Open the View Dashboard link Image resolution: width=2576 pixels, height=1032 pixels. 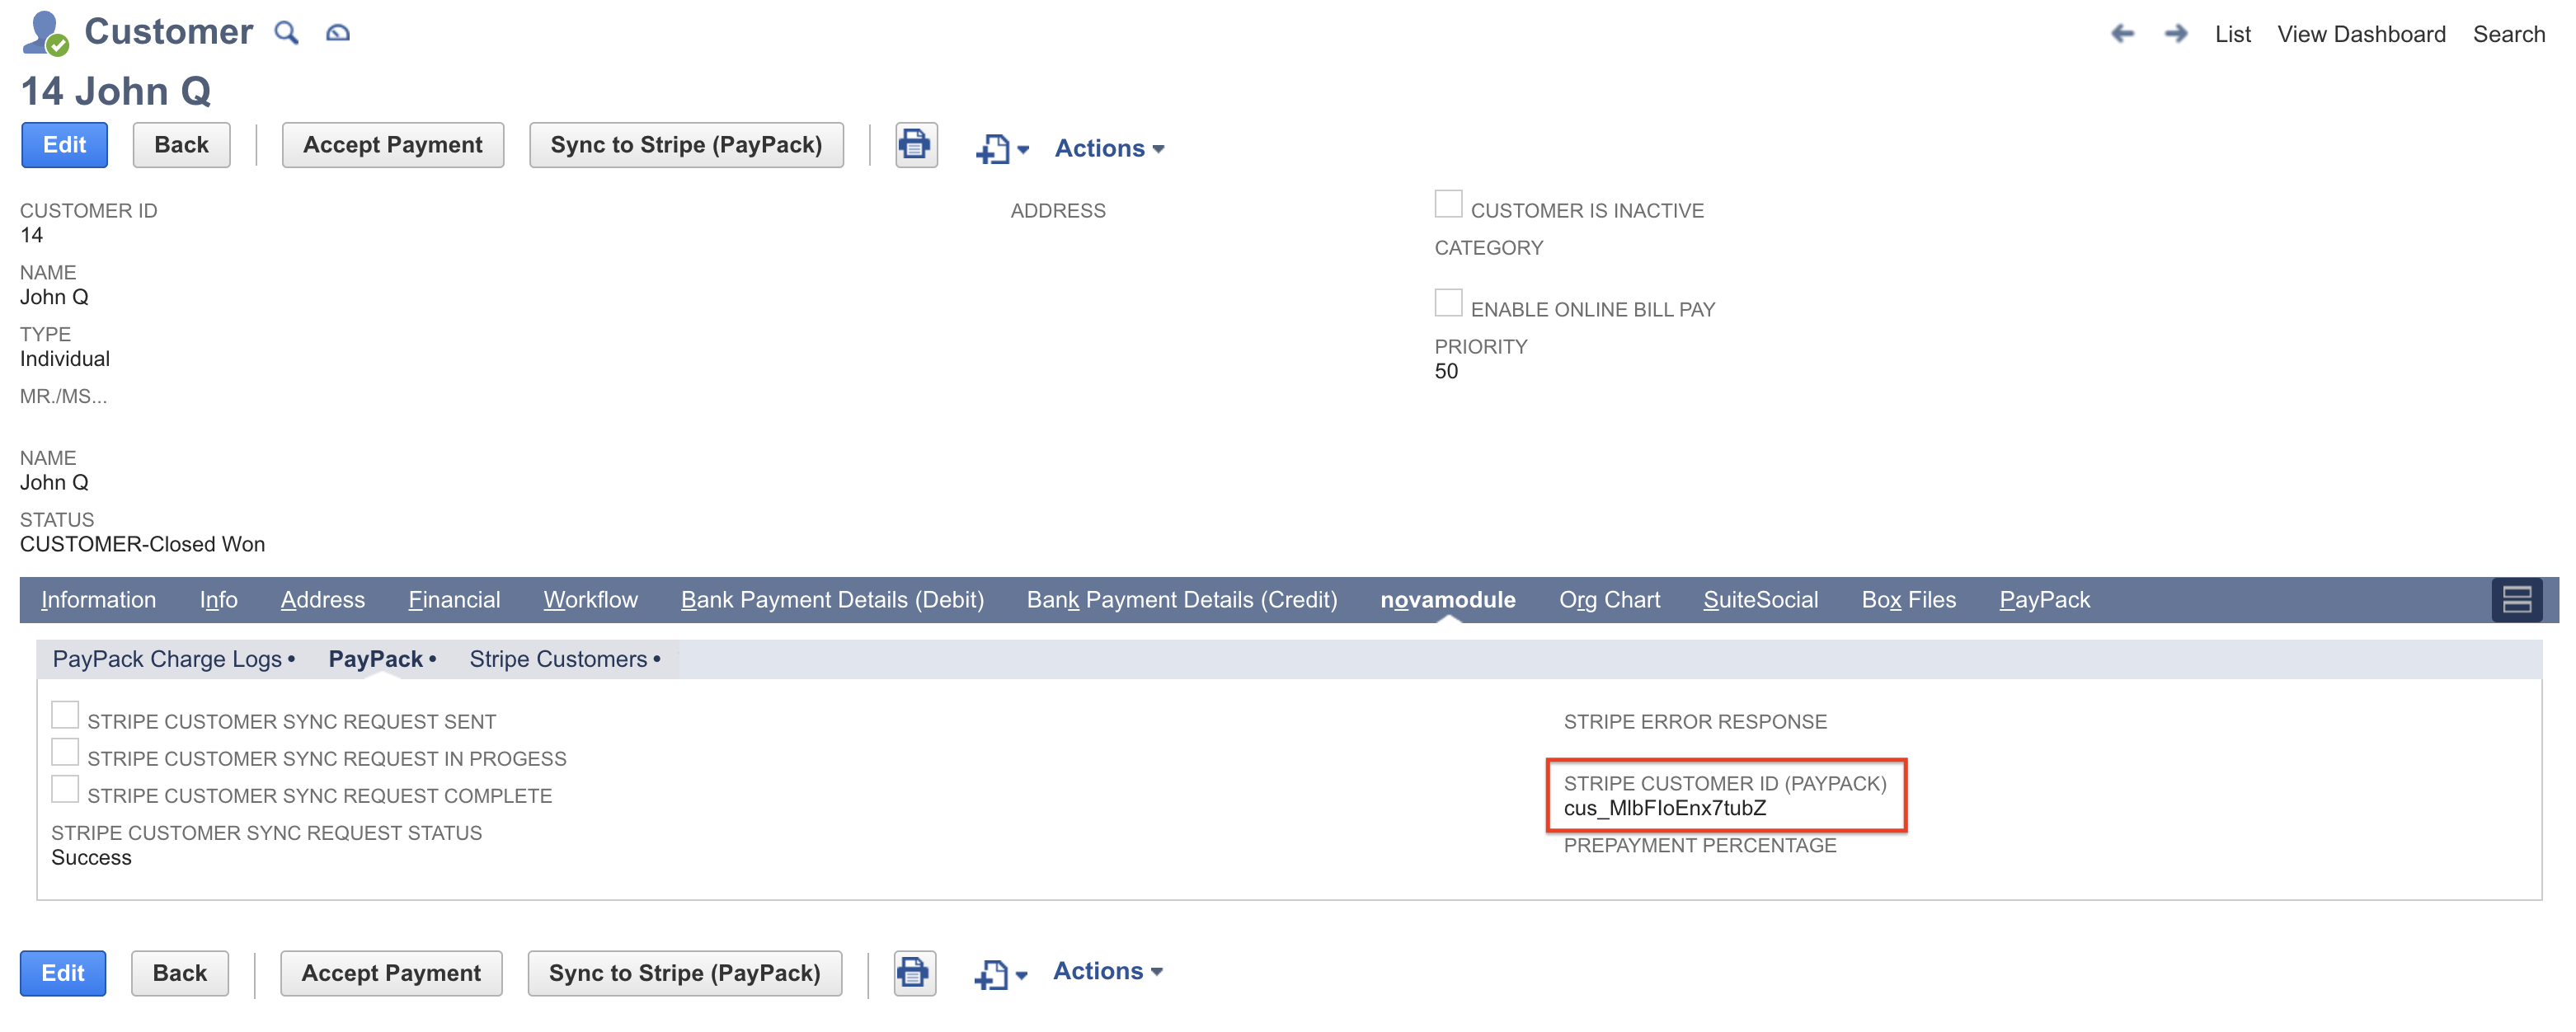coord(2361,34)
